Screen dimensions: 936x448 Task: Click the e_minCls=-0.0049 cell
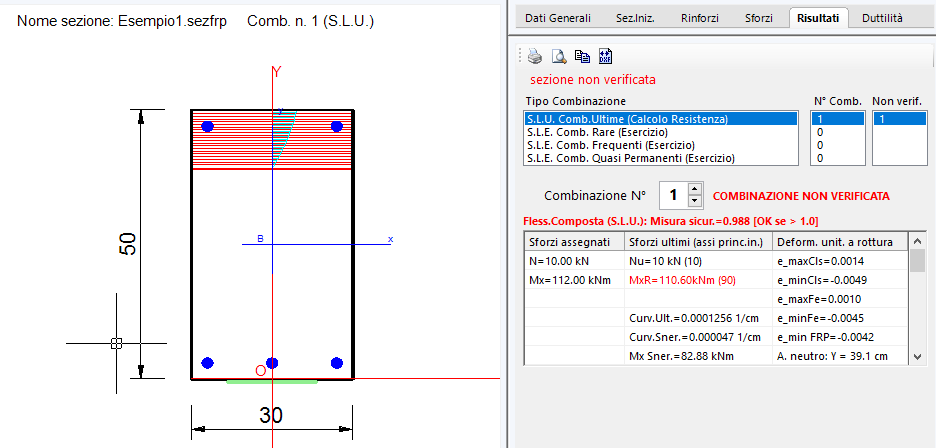point(840,280)
